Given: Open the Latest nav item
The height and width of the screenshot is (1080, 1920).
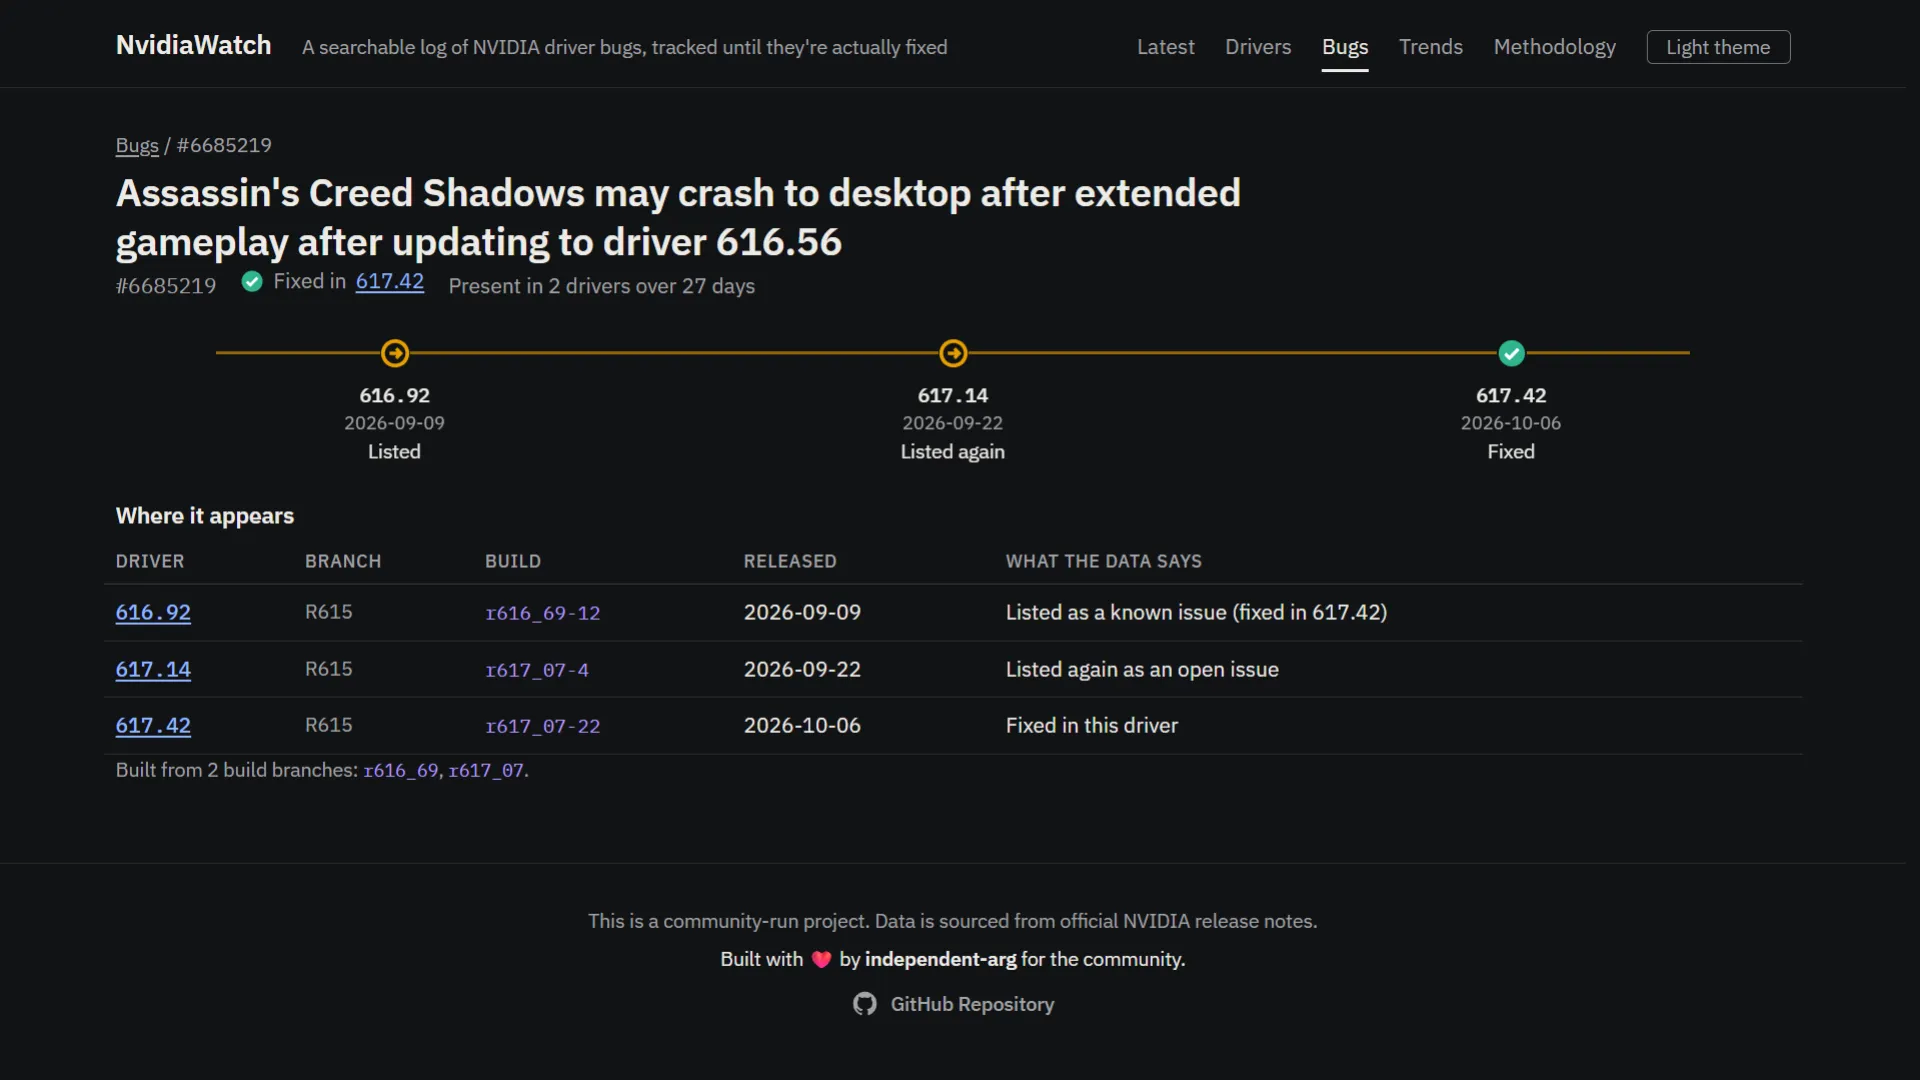Looking at the screenshot, I should 1165,47.
